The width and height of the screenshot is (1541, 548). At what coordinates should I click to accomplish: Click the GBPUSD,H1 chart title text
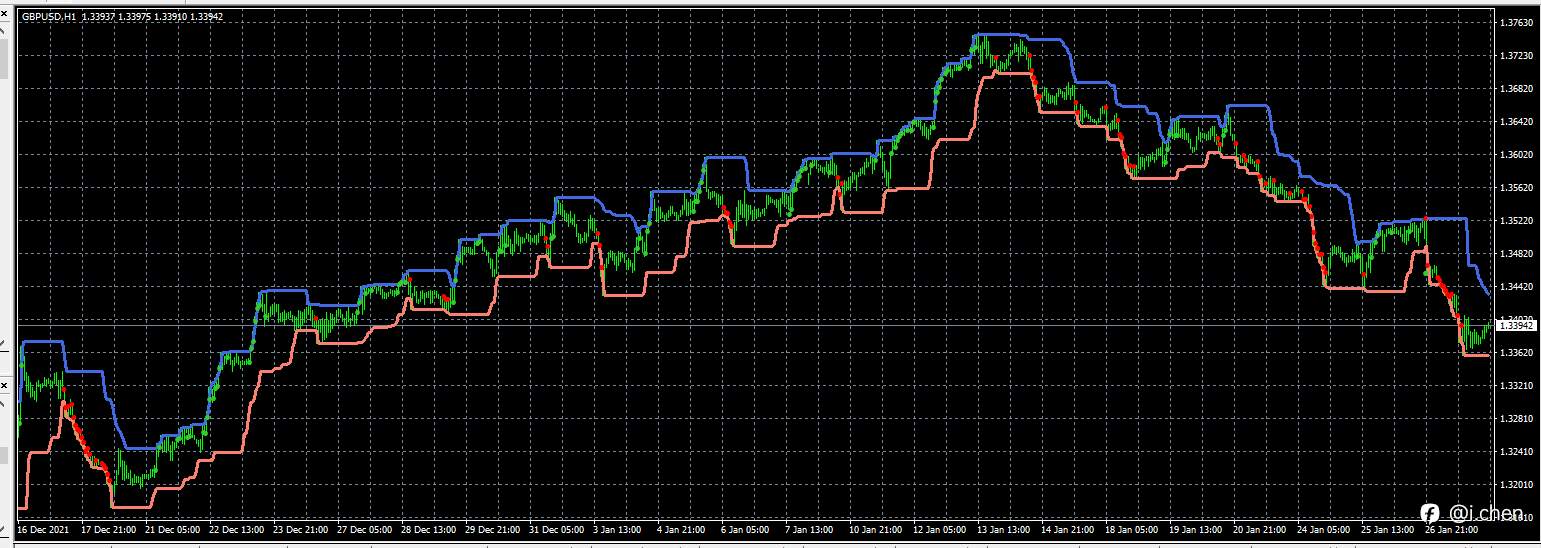(x=48, y=17)
